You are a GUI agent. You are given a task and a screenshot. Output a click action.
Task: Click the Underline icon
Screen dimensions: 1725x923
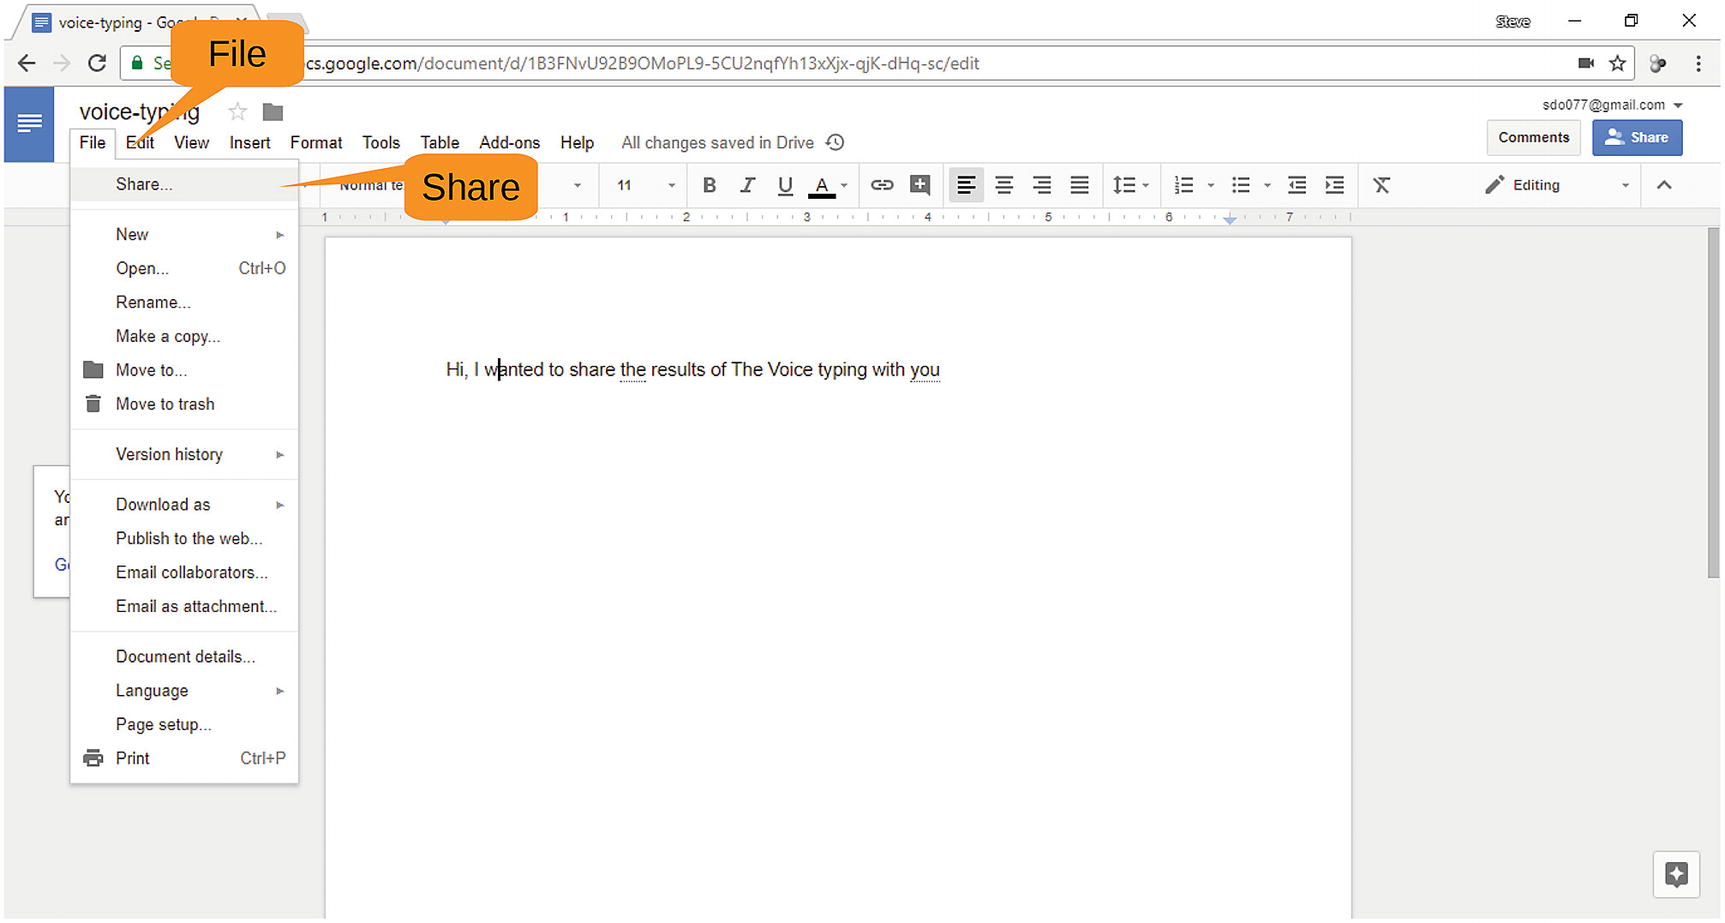pyautogui.click(x=785, y=185)
